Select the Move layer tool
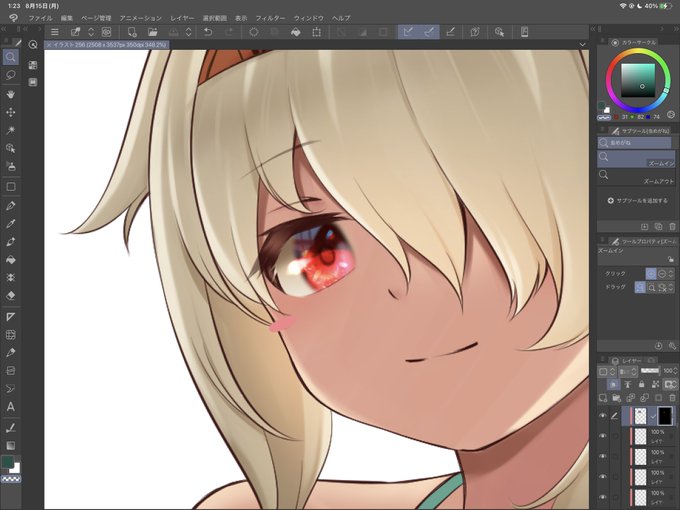The image size is (680, 510). tap(10, 112)
